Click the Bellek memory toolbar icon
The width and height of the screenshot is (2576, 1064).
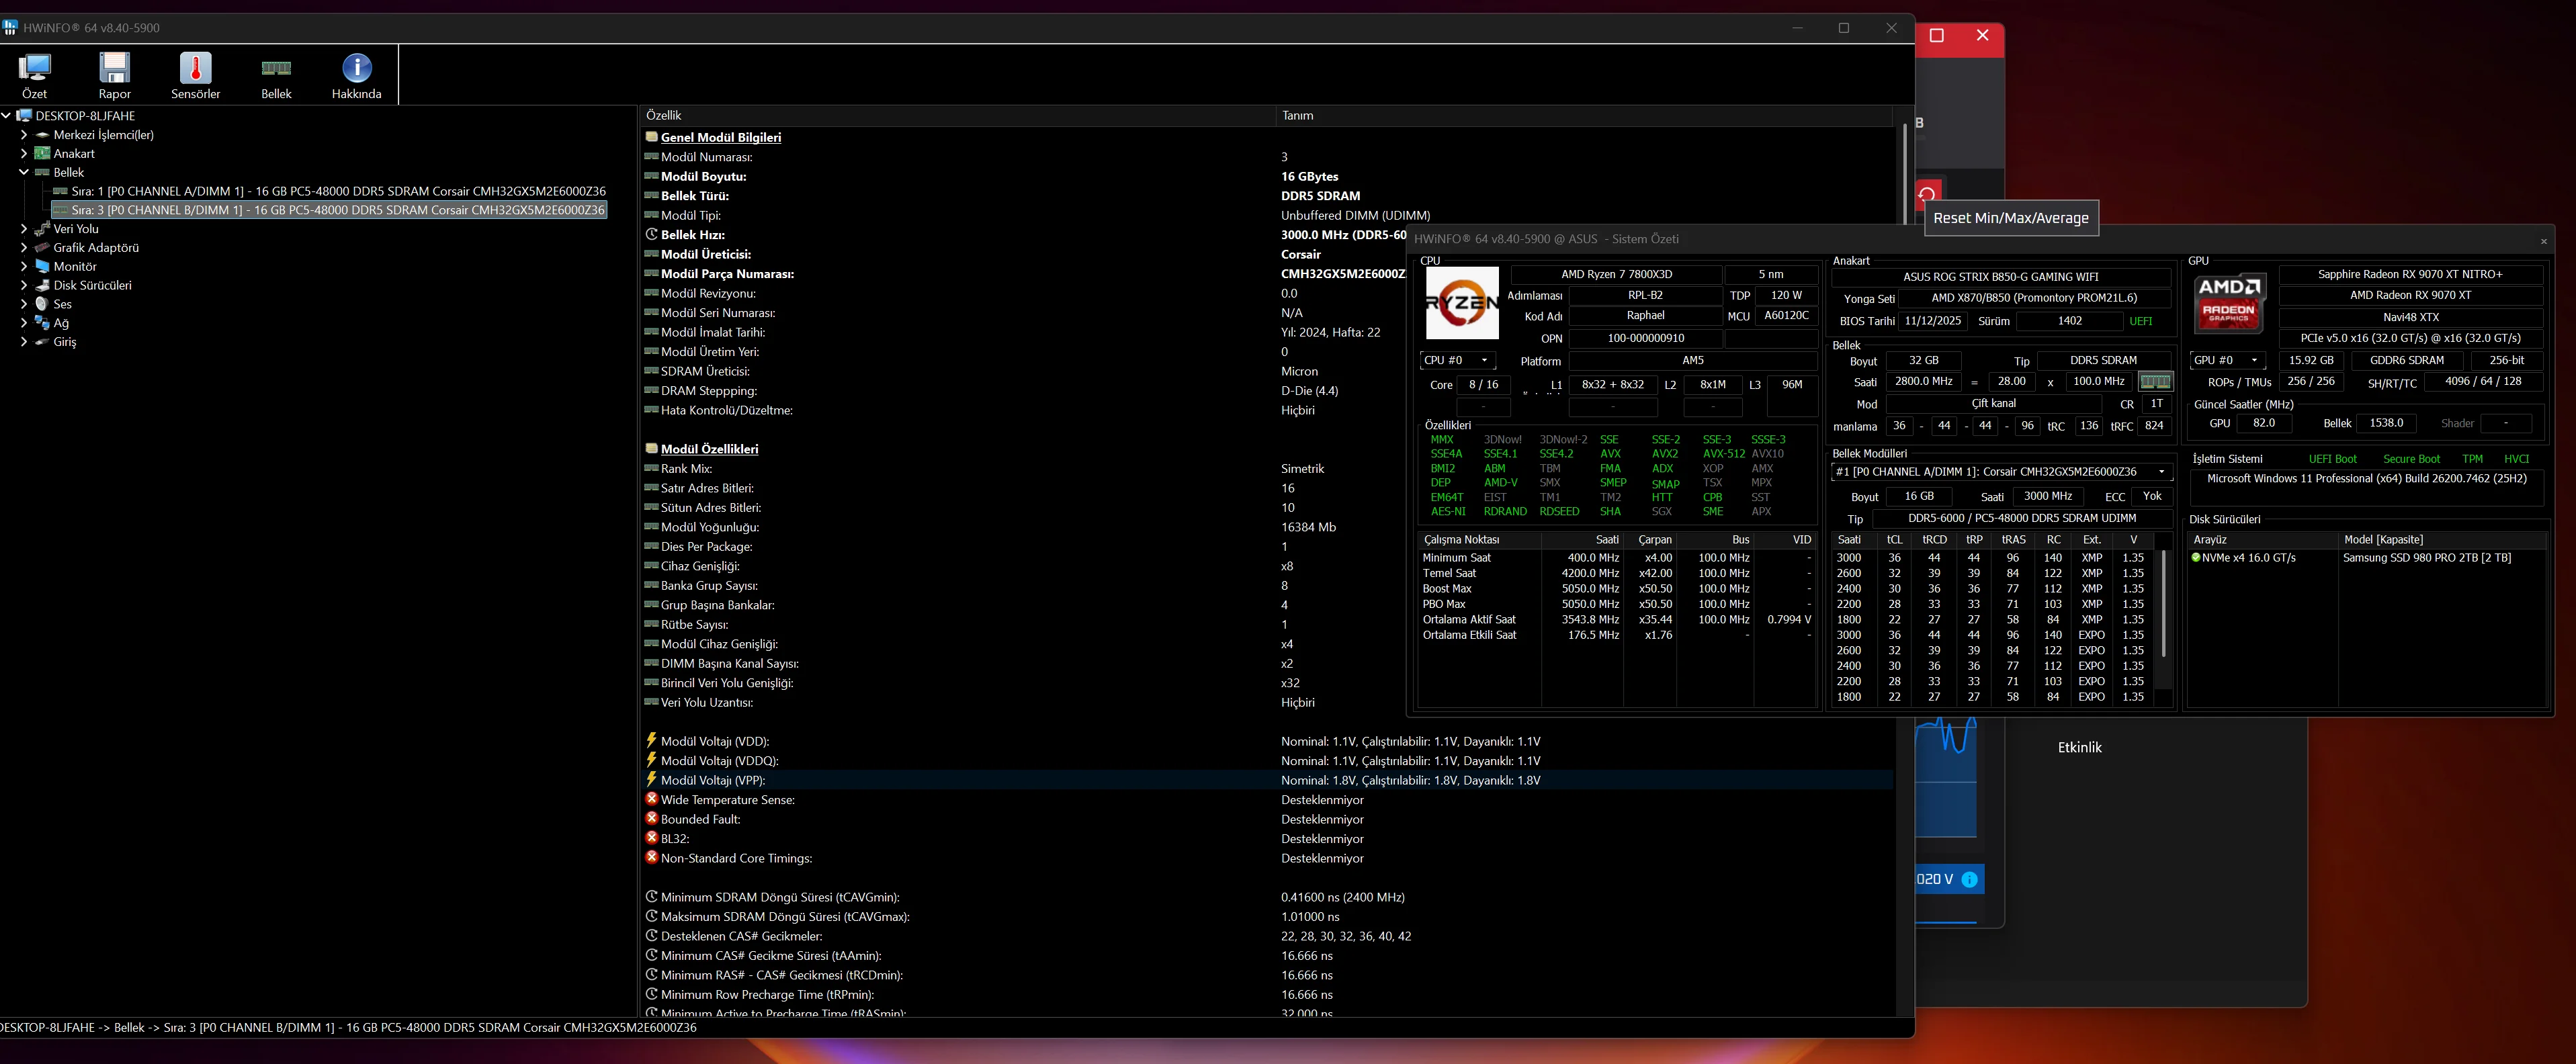point(276,69)
